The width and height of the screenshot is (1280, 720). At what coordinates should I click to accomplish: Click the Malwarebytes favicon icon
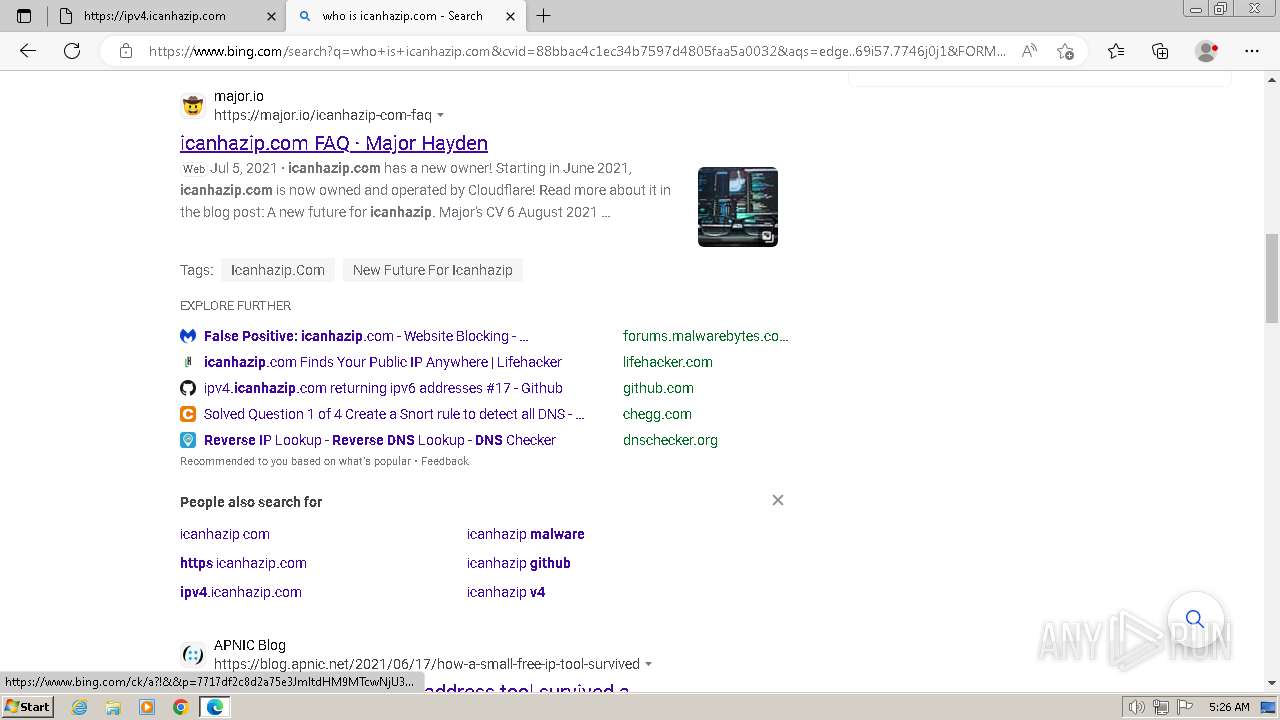(188, 336)
